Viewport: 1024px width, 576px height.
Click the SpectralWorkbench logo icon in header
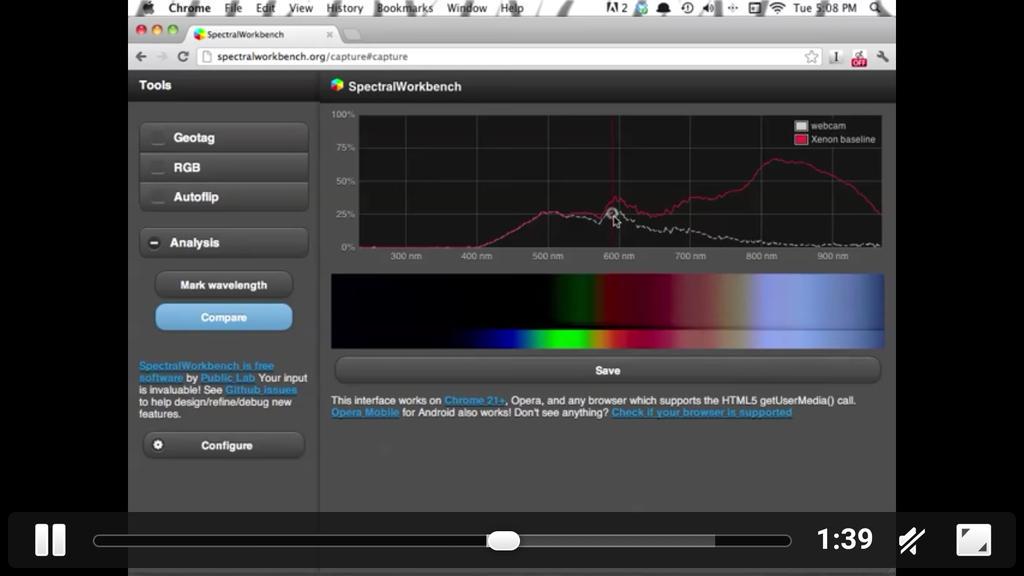point(337,85)
